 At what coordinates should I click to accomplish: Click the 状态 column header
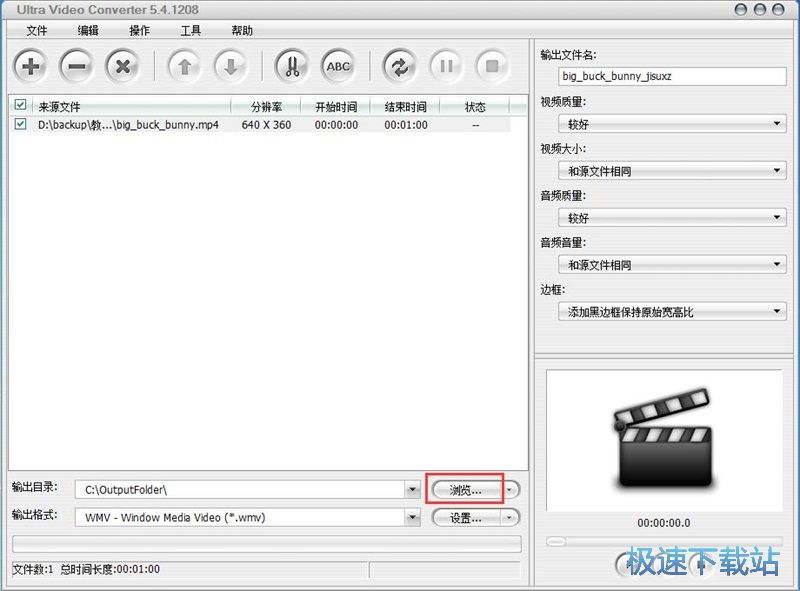click(x=475, y=107)
